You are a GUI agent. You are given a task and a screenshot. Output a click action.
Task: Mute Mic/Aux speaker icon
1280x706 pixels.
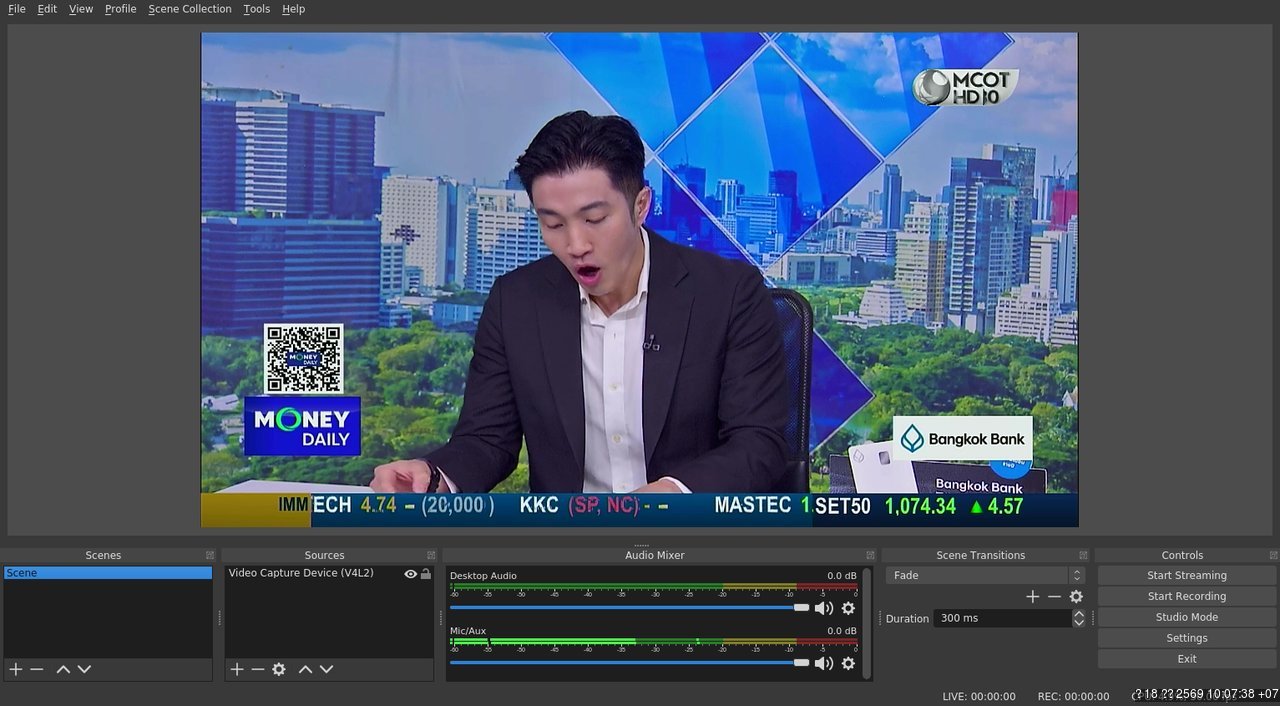click(x=824, y=663)
